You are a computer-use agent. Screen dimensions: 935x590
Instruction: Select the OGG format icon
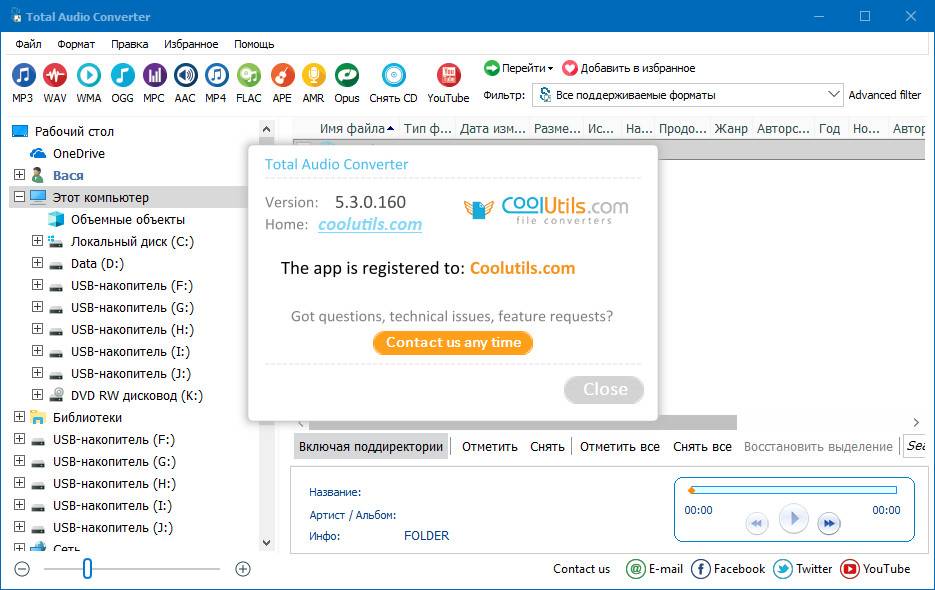(122, 76)
